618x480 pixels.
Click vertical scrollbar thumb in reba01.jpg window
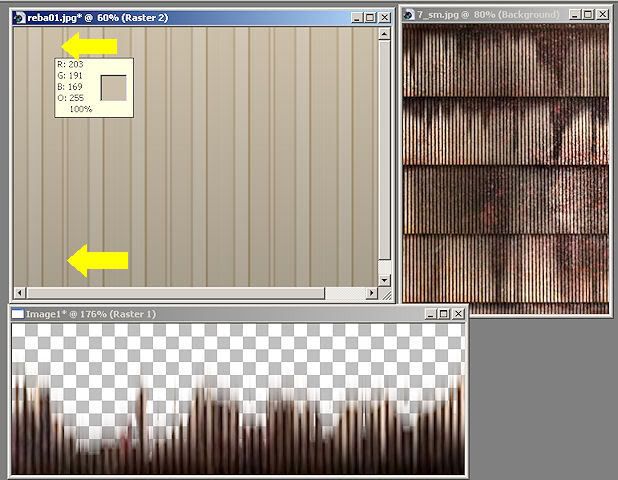pyautogui.click(x=384, y=150)
